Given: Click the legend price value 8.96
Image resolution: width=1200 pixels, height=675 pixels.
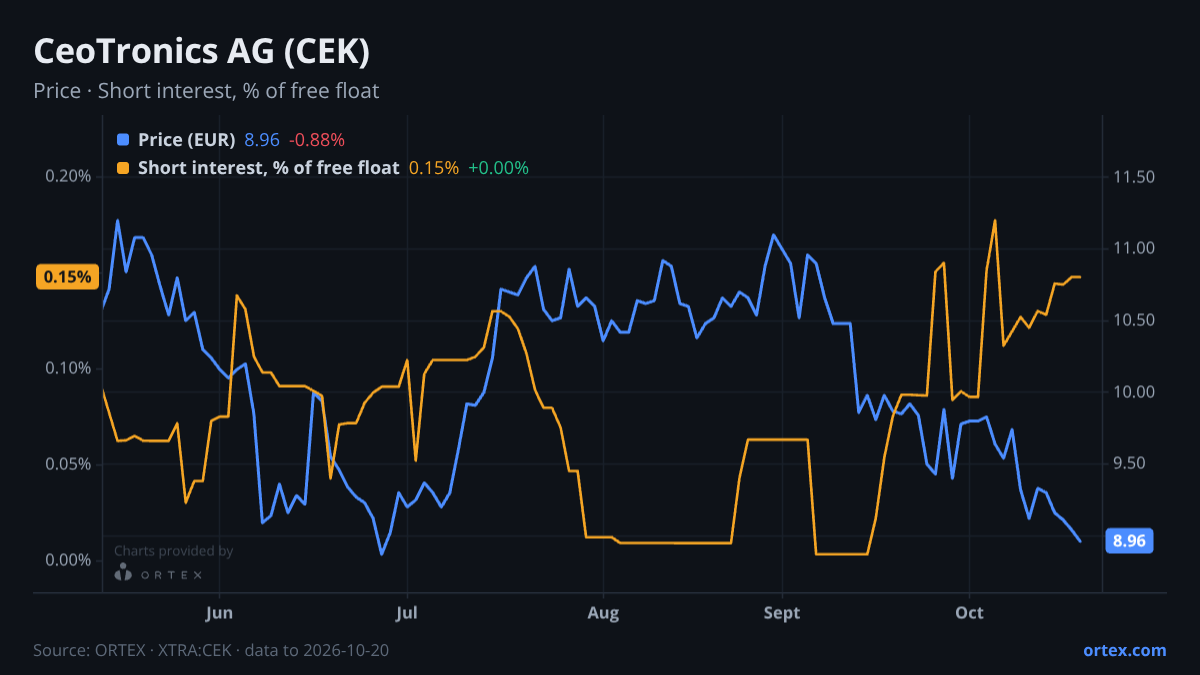Looking at the screenshot, I should 262,140.
